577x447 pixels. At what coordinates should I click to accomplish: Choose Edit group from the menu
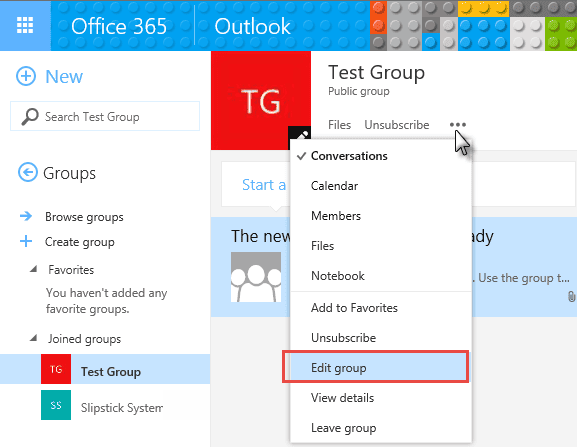375,367
